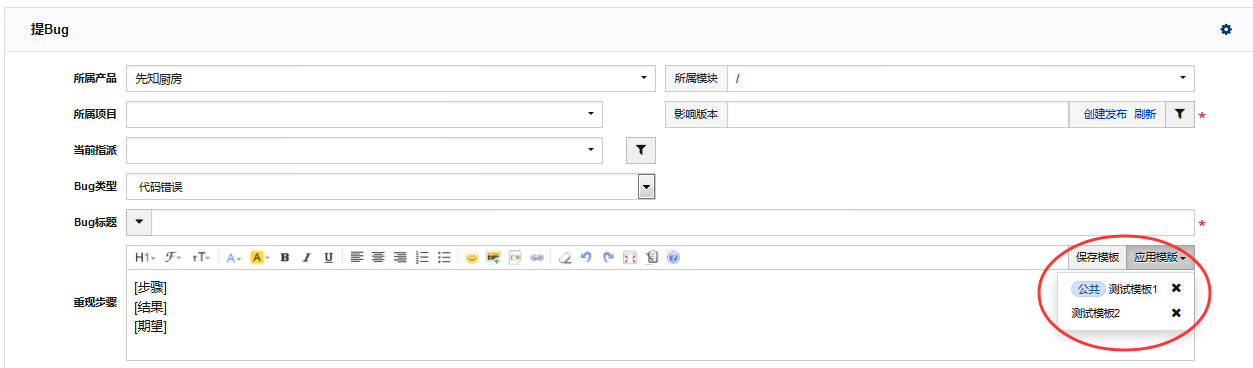This screenshot has height=368, width=1253.
Task: Open the 所属模块 dropdown
Action: 961,78
